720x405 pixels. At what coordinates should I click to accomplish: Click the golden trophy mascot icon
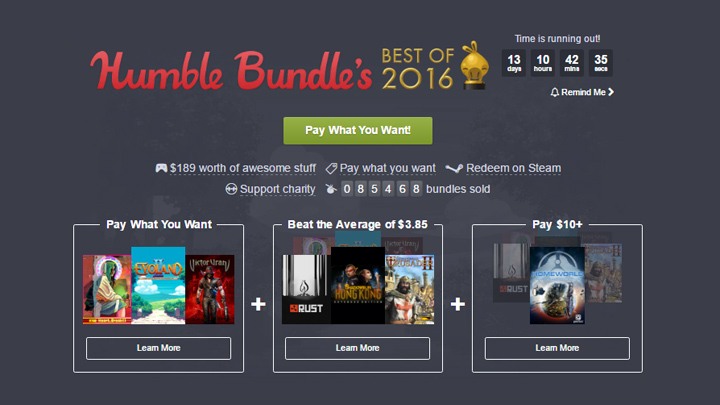[475, 65]
